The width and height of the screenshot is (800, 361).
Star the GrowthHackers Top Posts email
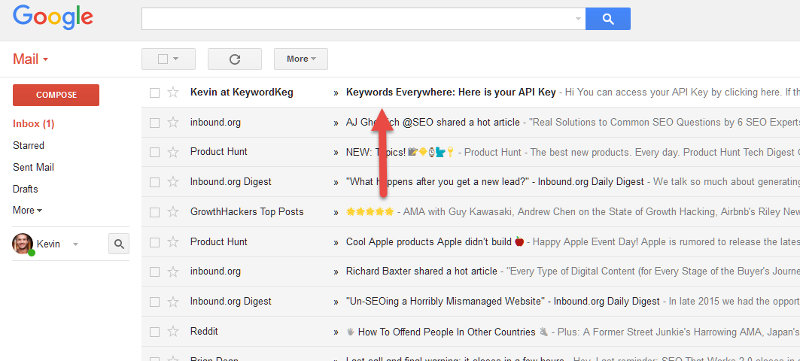(173, 212)
